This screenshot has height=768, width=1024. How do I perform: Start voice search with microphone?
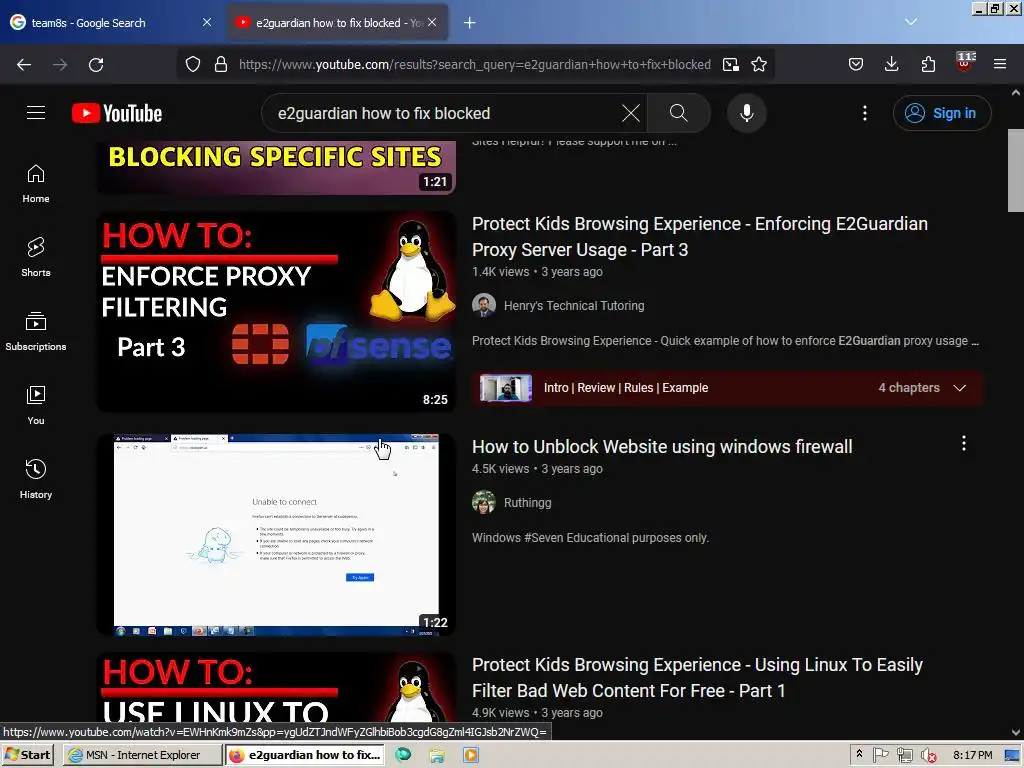click(x=746, y=113)
